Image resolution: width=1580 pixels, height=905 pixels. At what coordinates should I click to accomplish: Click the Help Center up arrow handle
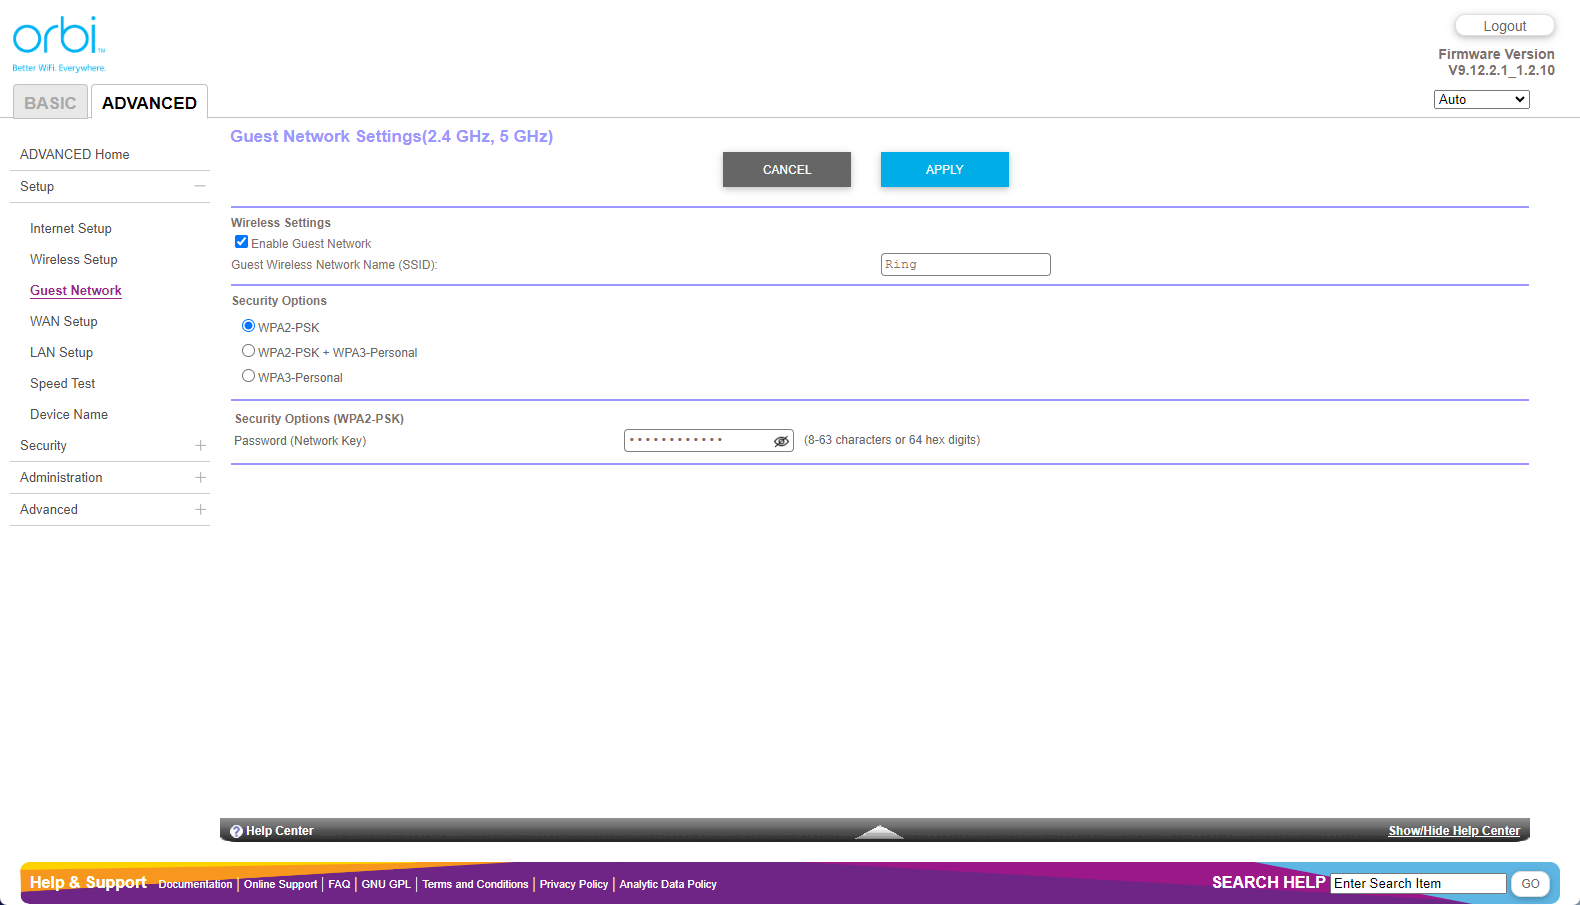click(879, 831)
